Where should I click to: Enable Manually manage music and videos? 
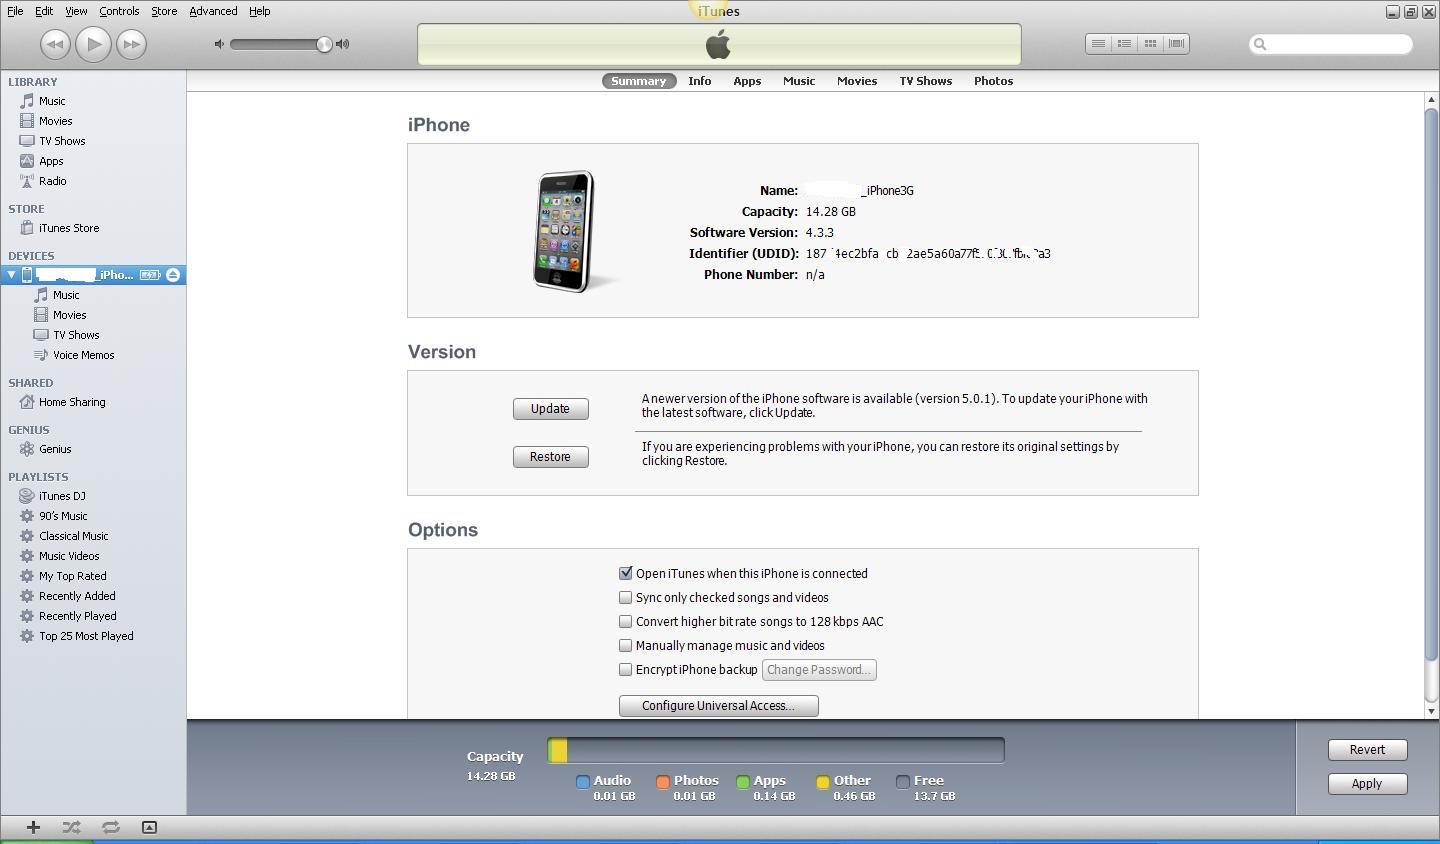tap(626, 645)
